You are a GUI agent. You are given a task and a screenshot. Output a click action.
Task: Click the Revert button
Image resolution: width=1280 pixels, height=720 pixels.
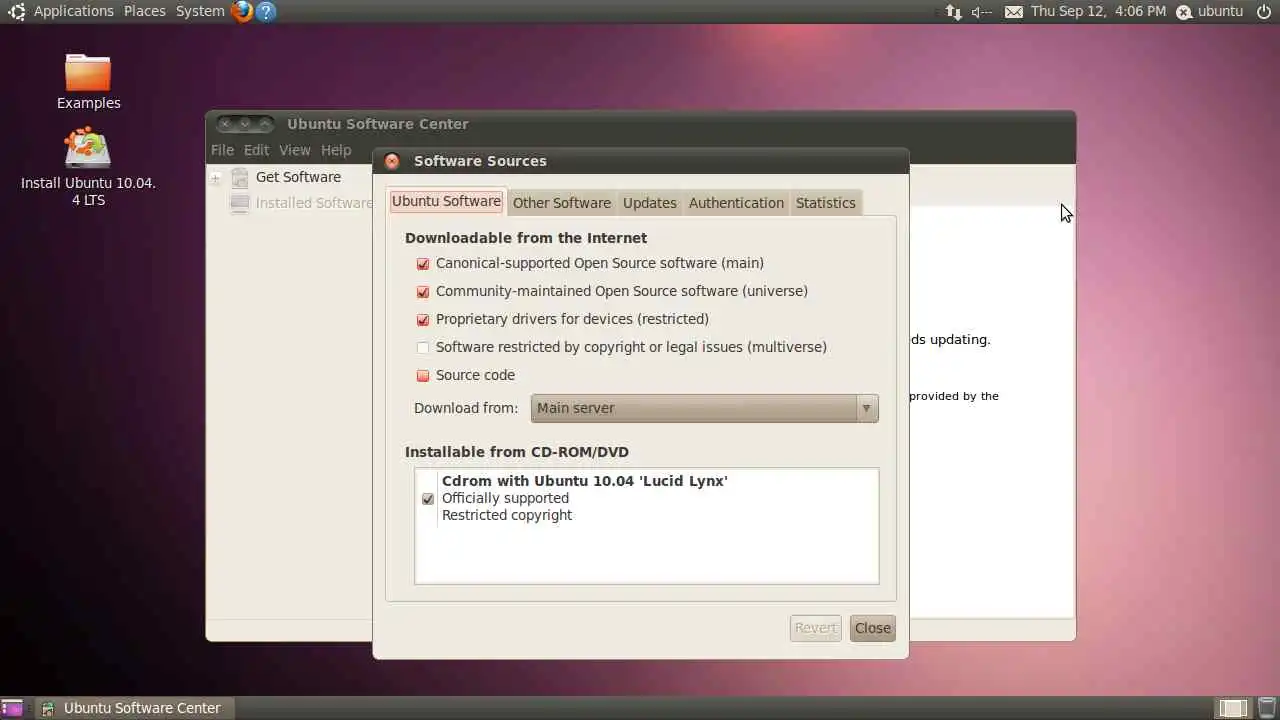[x=815, y=628]
